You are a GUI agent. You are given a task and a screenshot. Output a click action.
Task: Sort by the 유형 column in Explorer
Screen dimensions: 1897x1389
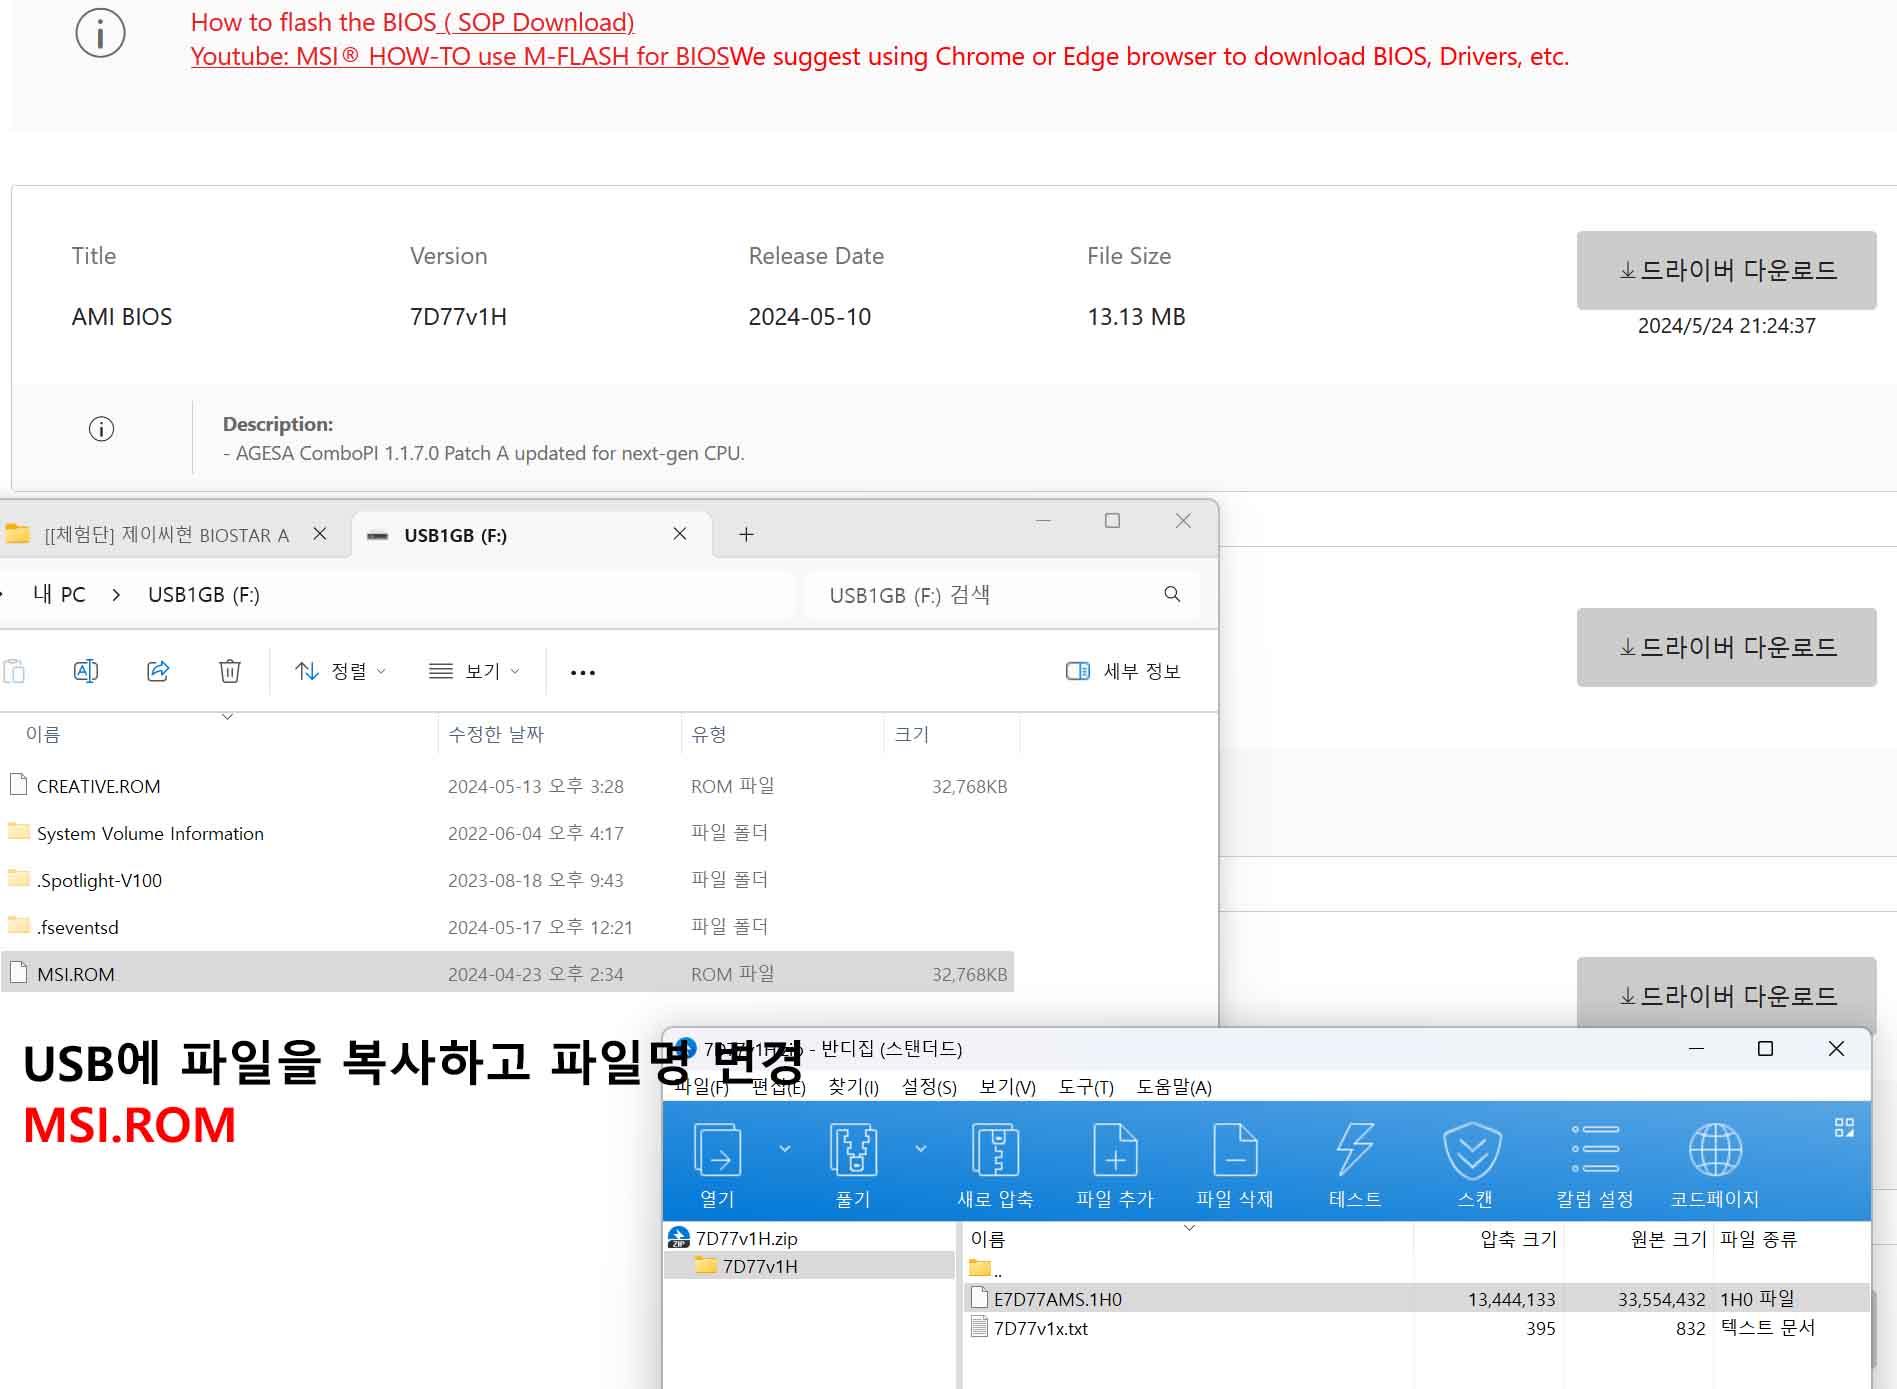point(783,734)
